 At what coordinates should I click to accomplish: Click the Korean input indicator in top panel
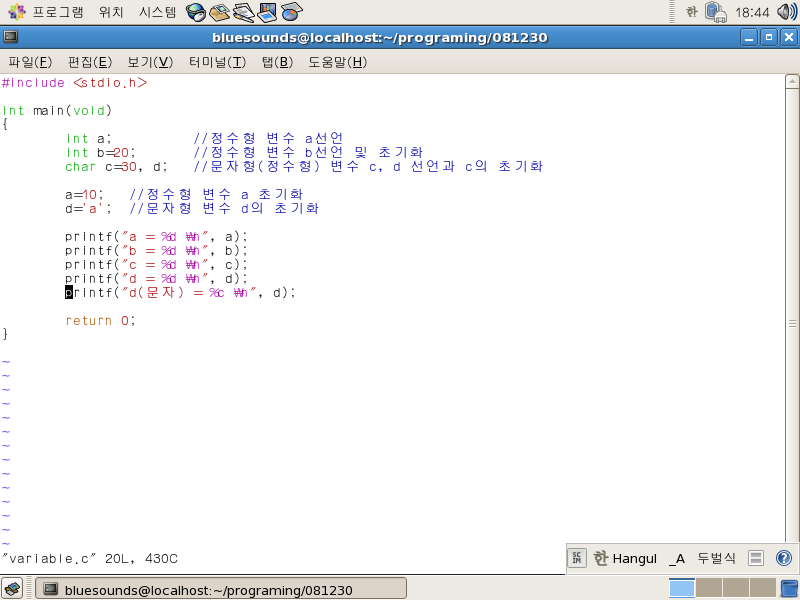tap(691, 12)
